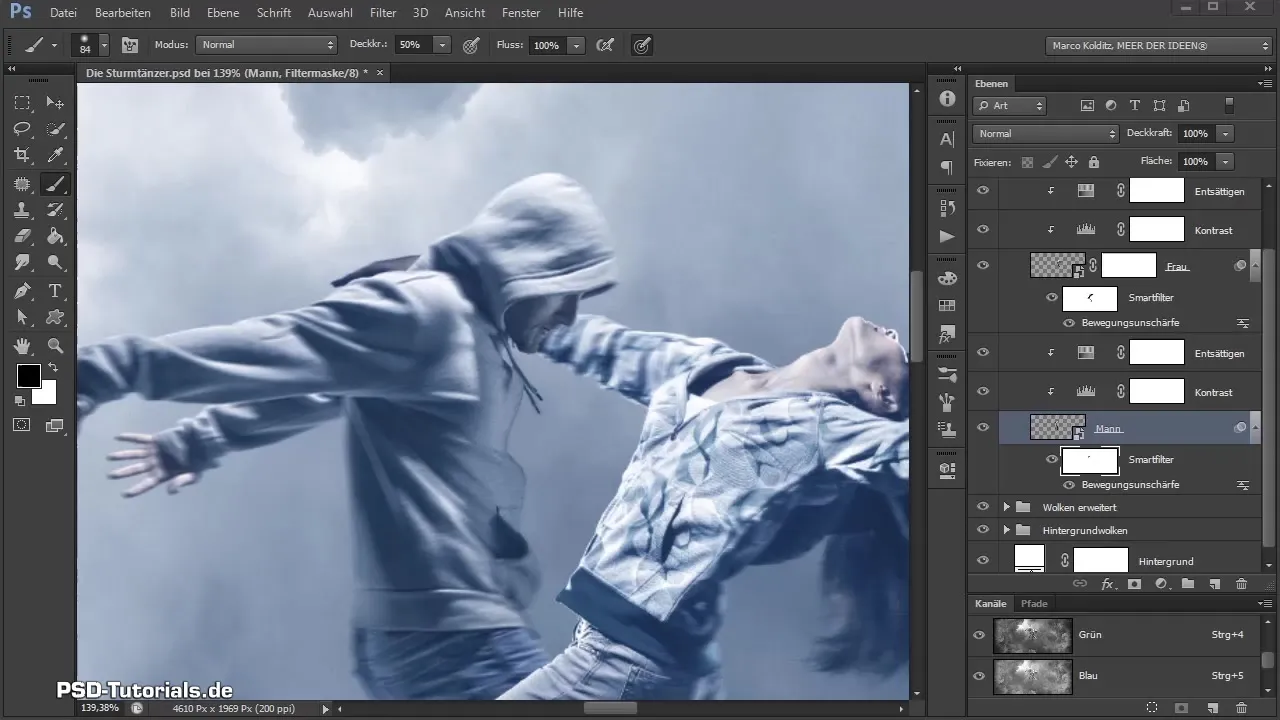Select the Type tool

(56, 291)
